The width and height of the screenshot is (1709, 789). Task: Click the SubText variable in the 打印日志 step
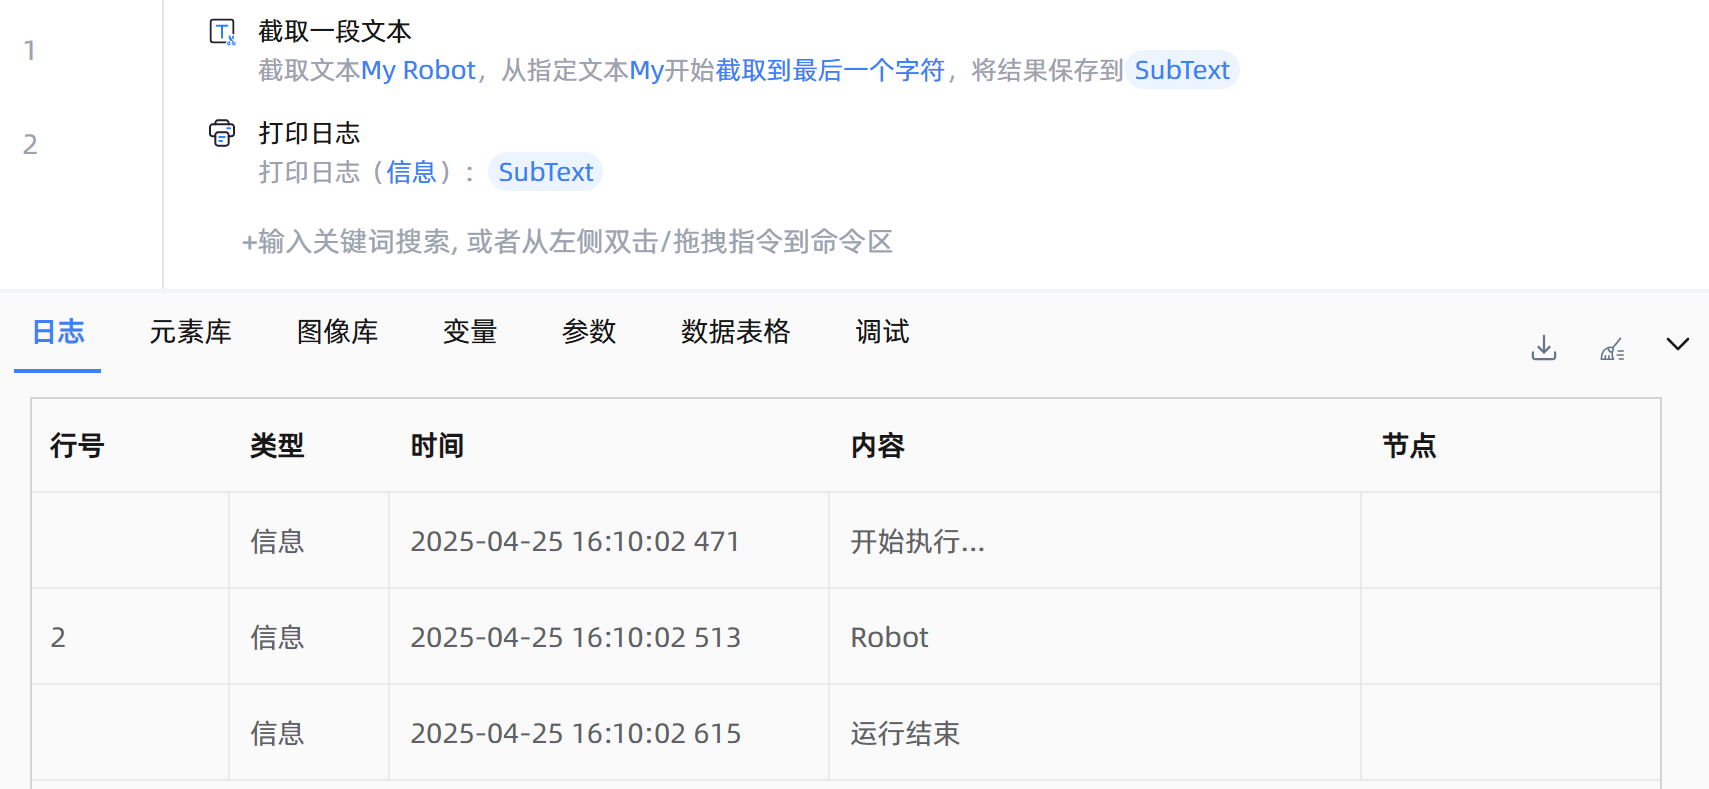pos(545,173)
